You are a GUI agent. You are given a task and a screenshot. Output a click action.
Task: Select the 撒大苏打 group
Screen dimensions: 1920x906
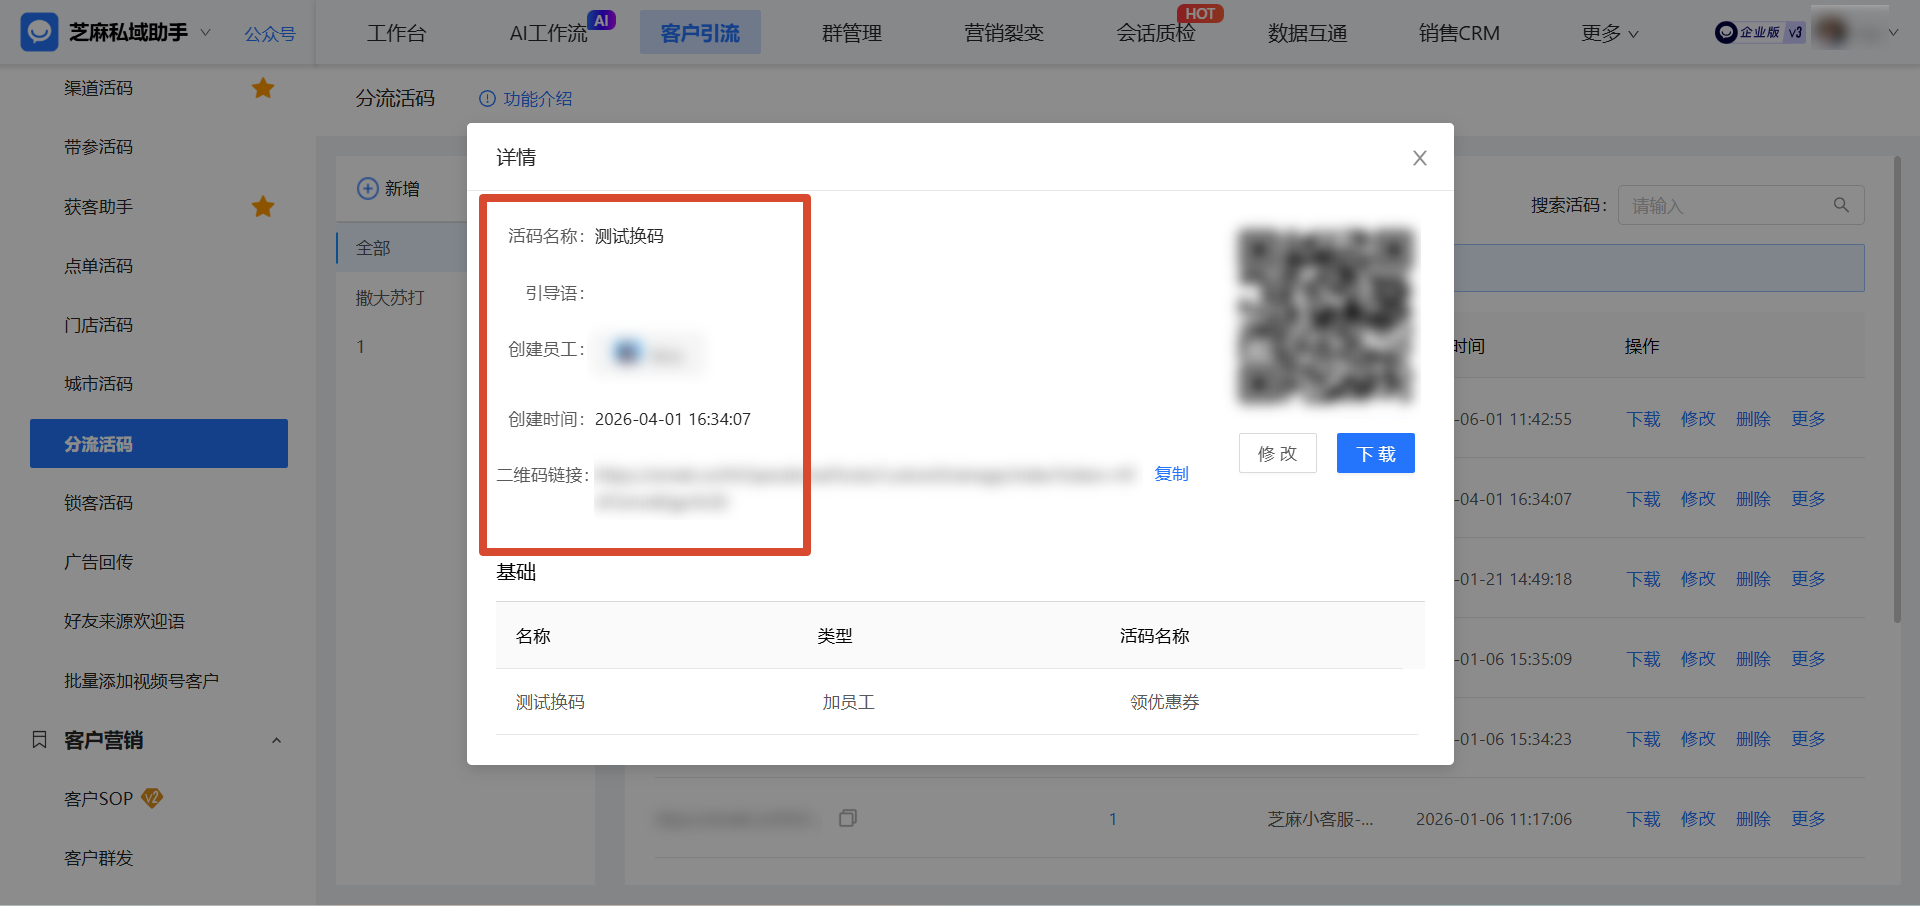[390, 298]
